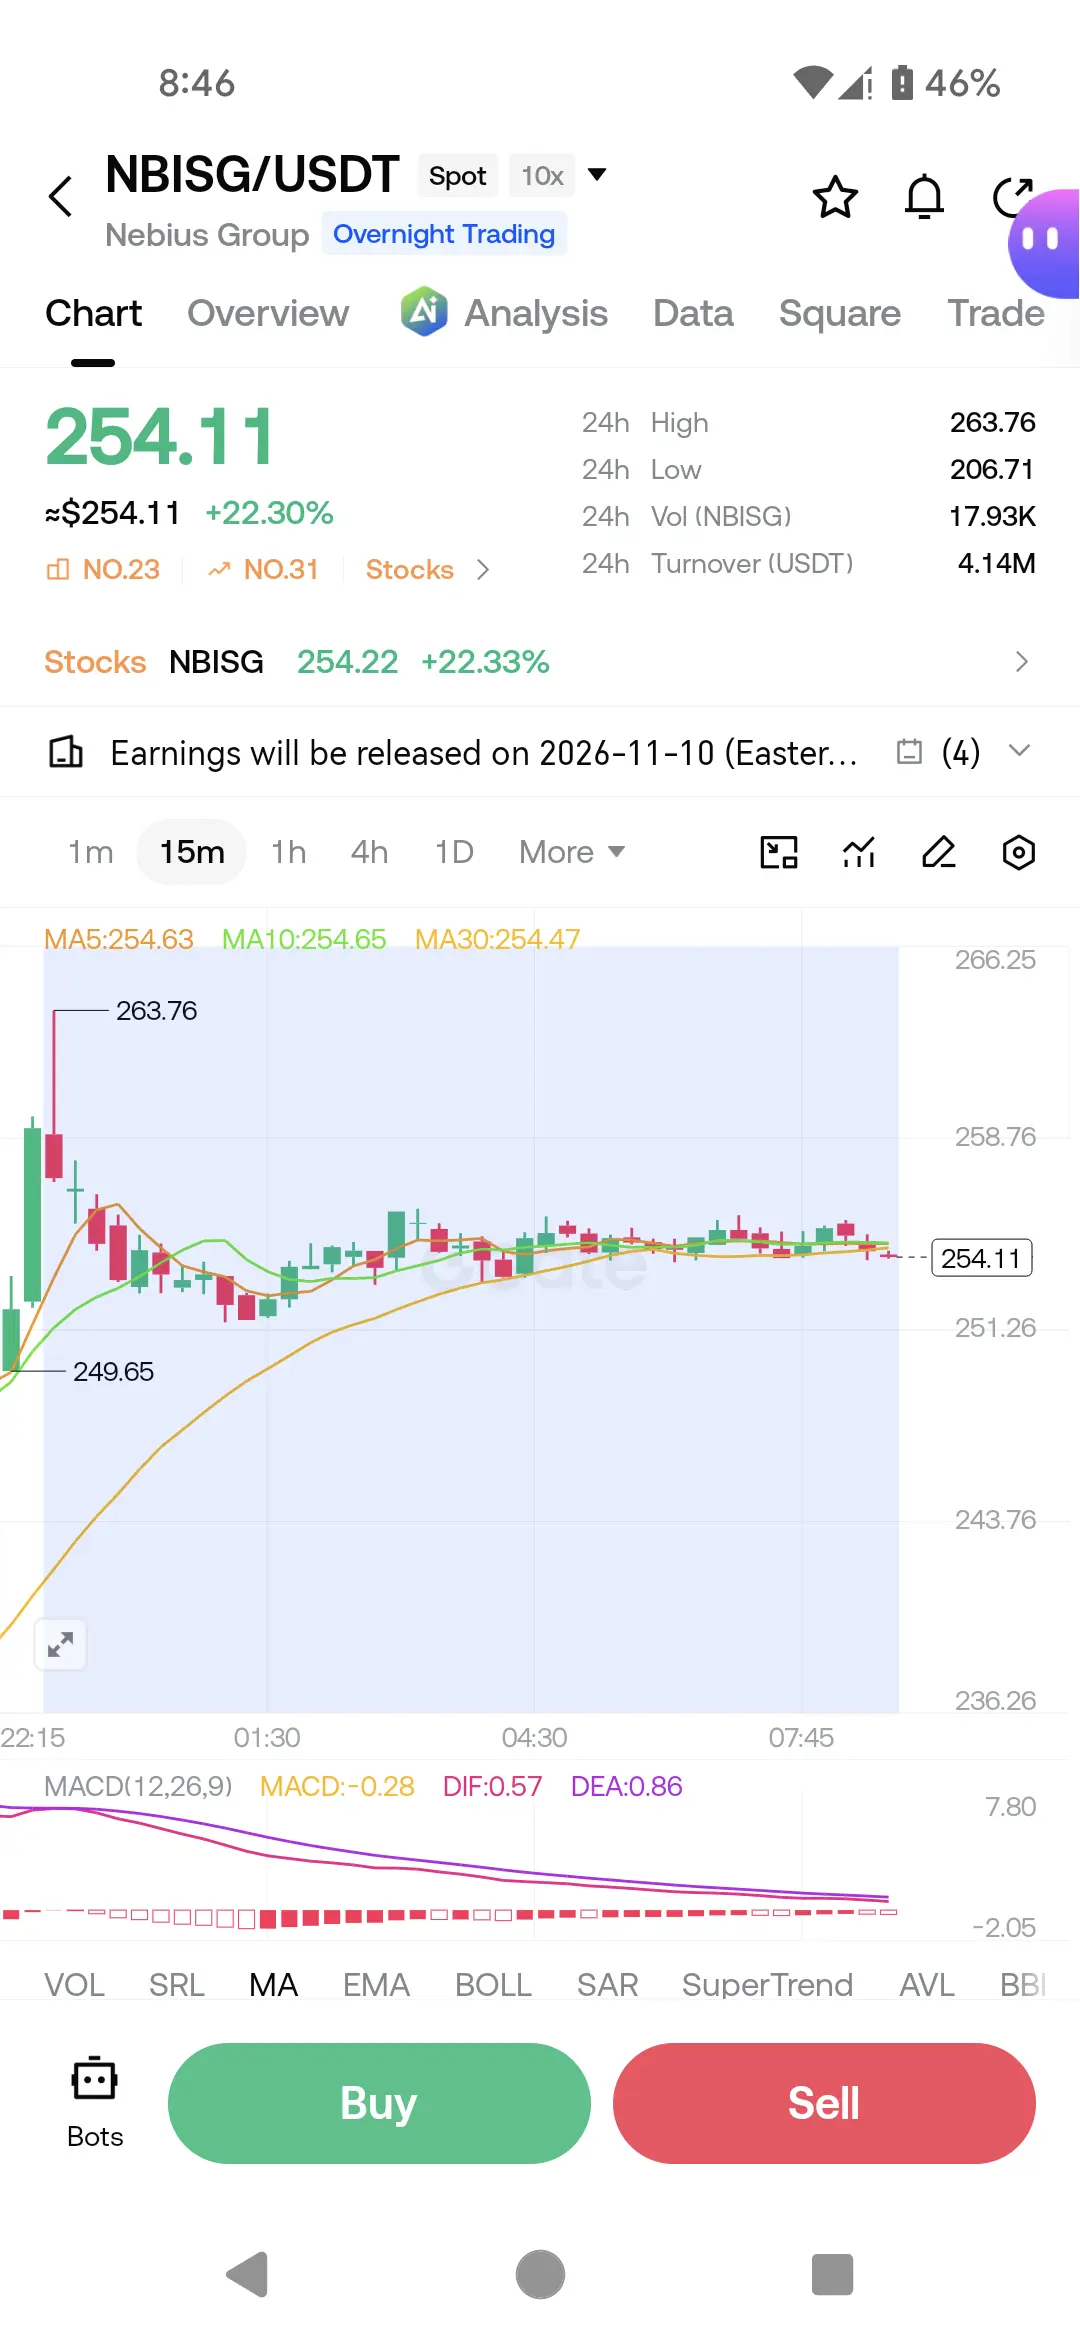Select the 4h timeframe
This screenshot has height=2340, width=1080.
369,852
